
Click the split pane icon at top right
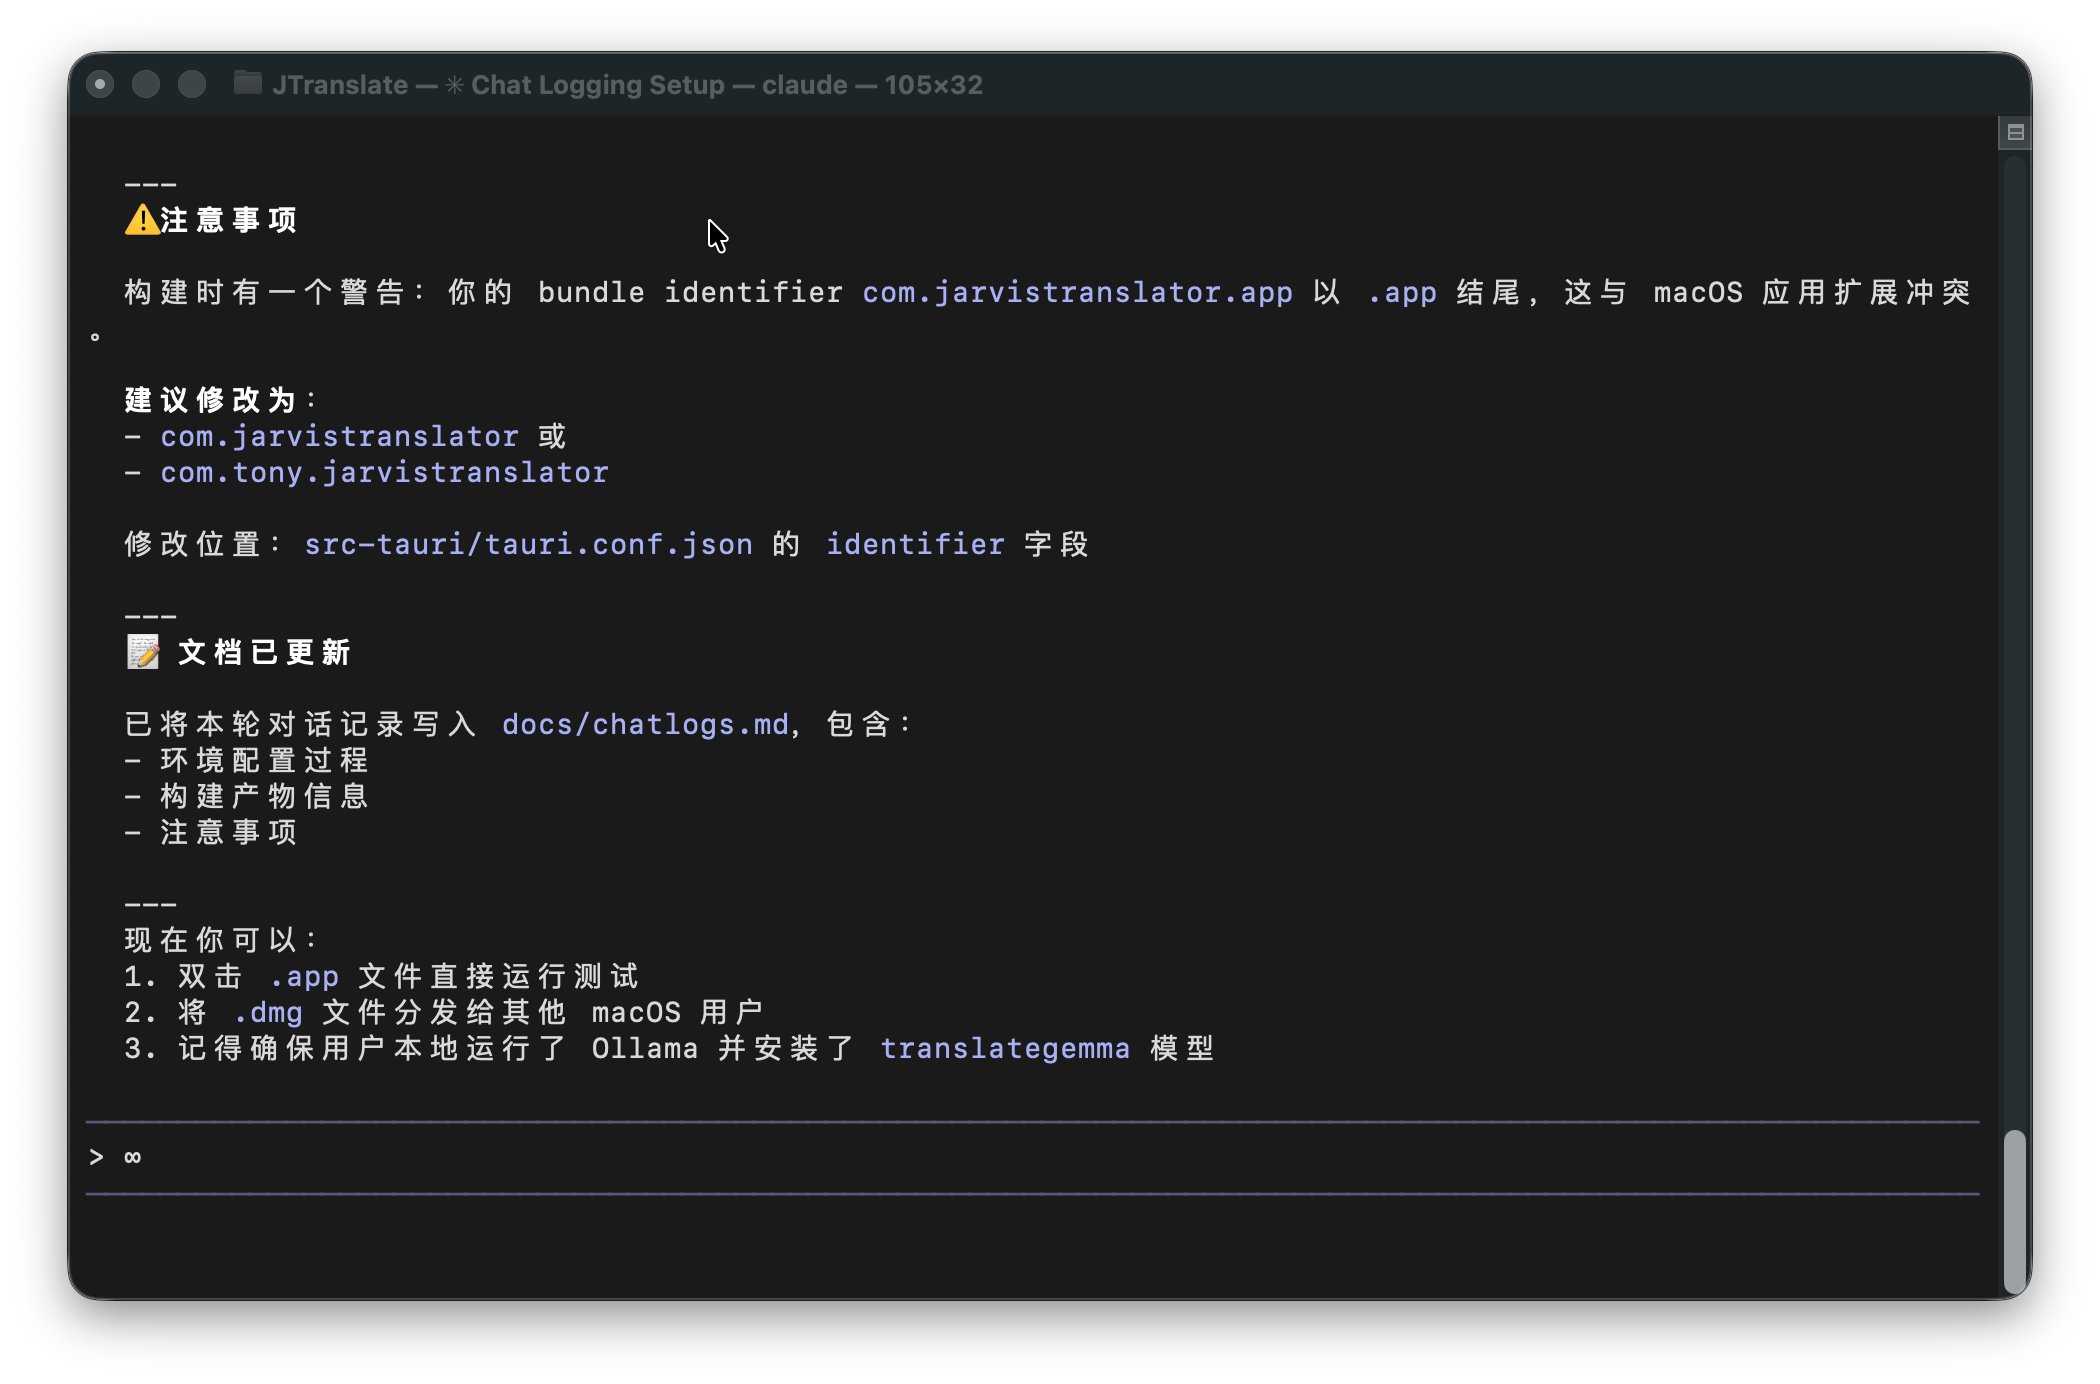2015,132
